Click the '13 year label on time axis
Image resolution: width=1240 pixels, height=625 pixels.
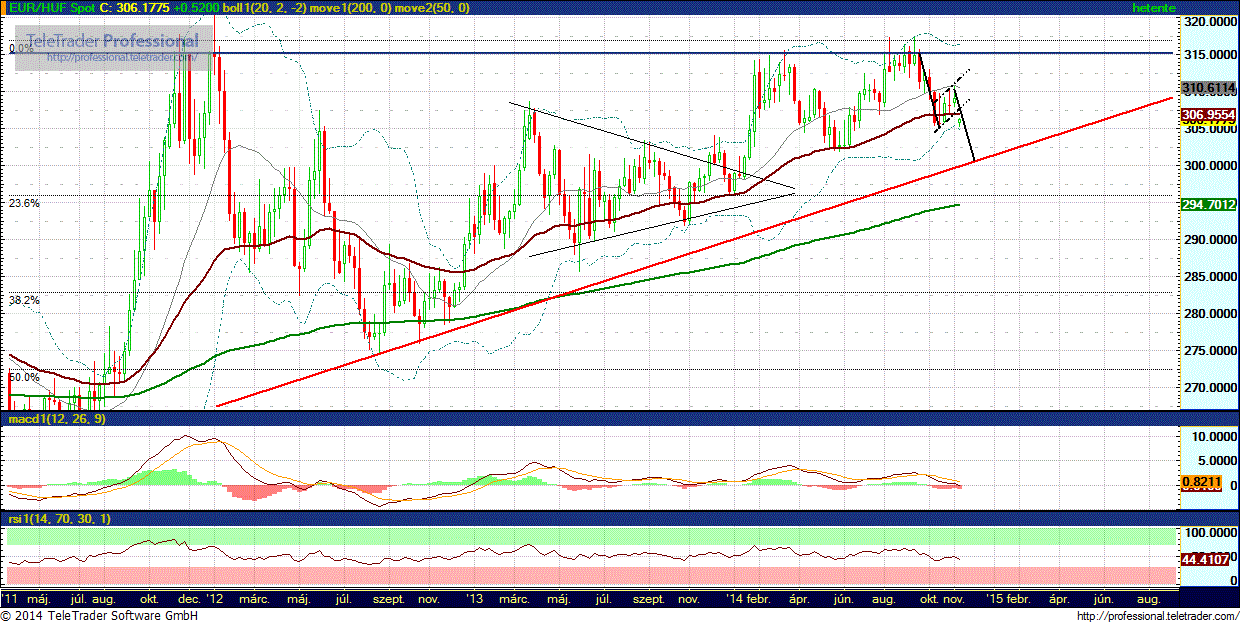pyautogui.click(x=475, y=598)
